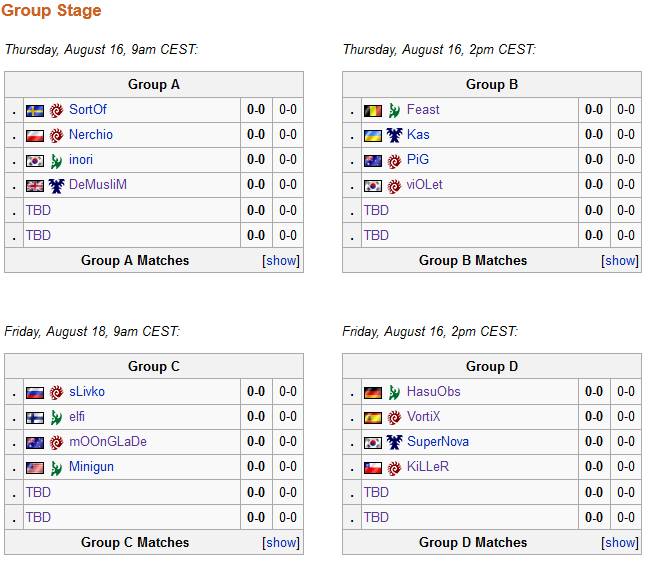Click the Belgian flag next to Feast
The width and height of the screenshot is (658, 566).
[x=372, y=110]
